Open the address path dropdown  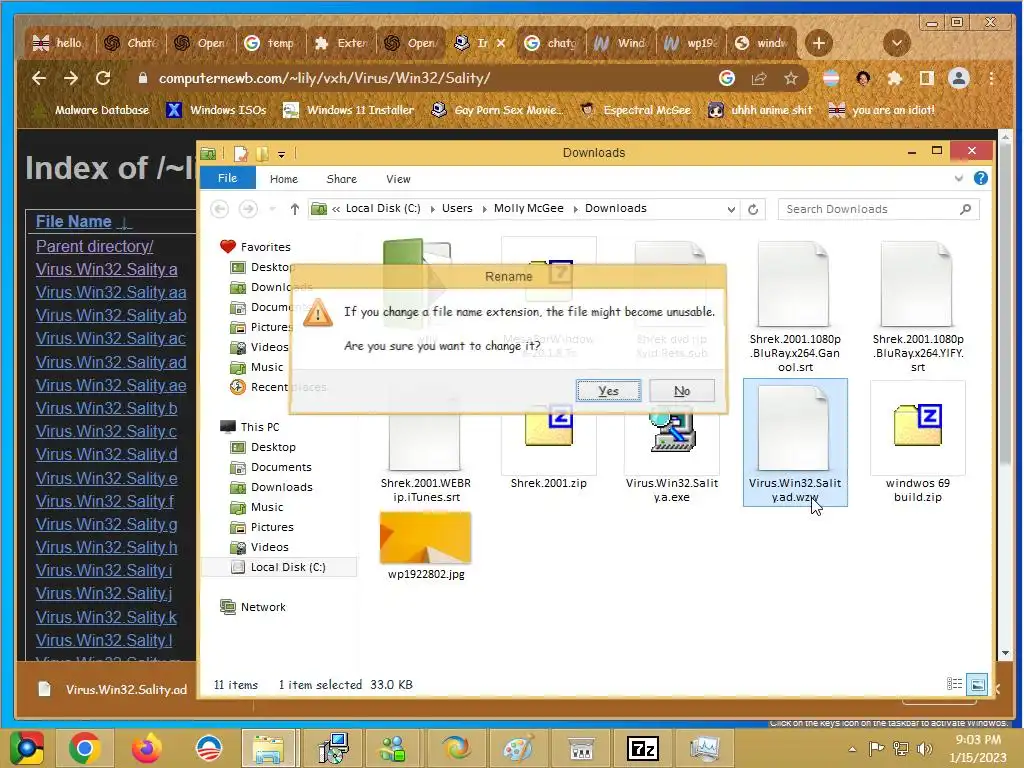coord(731,210)
